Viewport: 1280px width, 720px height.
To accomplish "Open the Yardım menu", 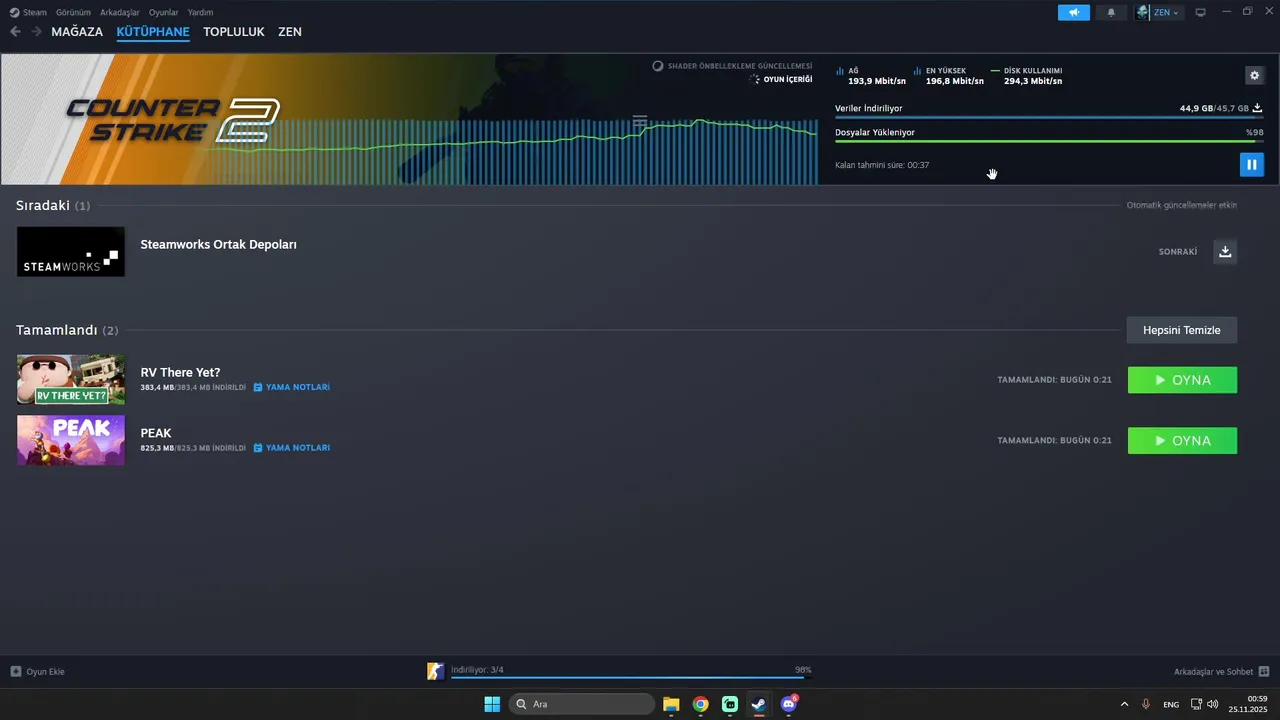I will tap(200, 12).
